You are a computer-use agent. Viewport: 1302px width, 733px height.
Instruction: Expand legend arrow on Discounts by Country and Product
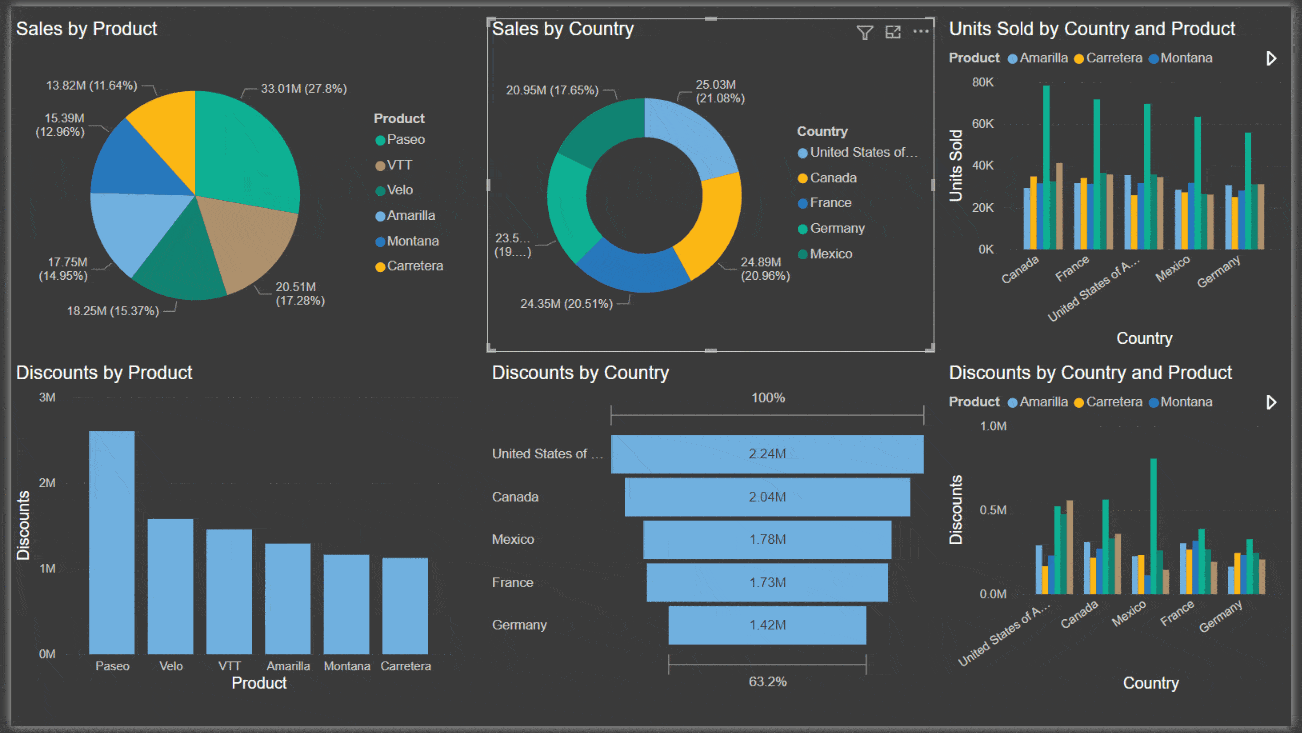coord(1271,401)
